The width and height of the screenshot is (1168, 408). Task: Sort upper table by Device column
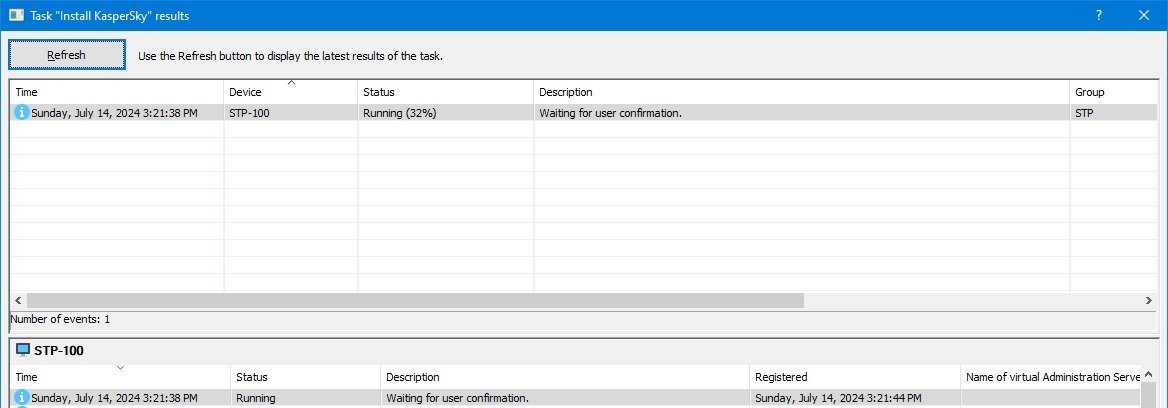point(290,92)
